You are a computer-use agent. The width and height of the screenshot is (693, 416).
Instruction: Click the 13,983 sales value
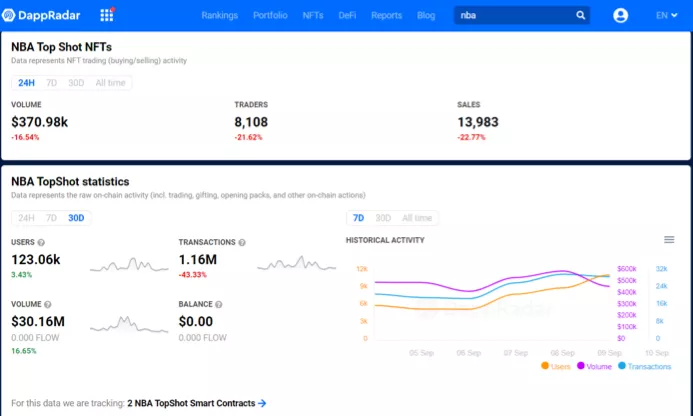[478, 122]
